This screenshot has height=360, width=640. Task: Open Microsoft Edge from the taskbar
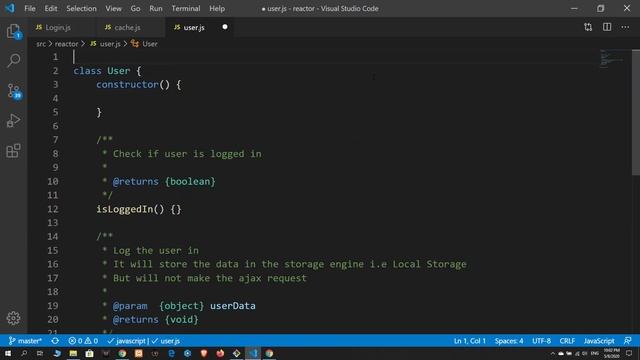171,353
